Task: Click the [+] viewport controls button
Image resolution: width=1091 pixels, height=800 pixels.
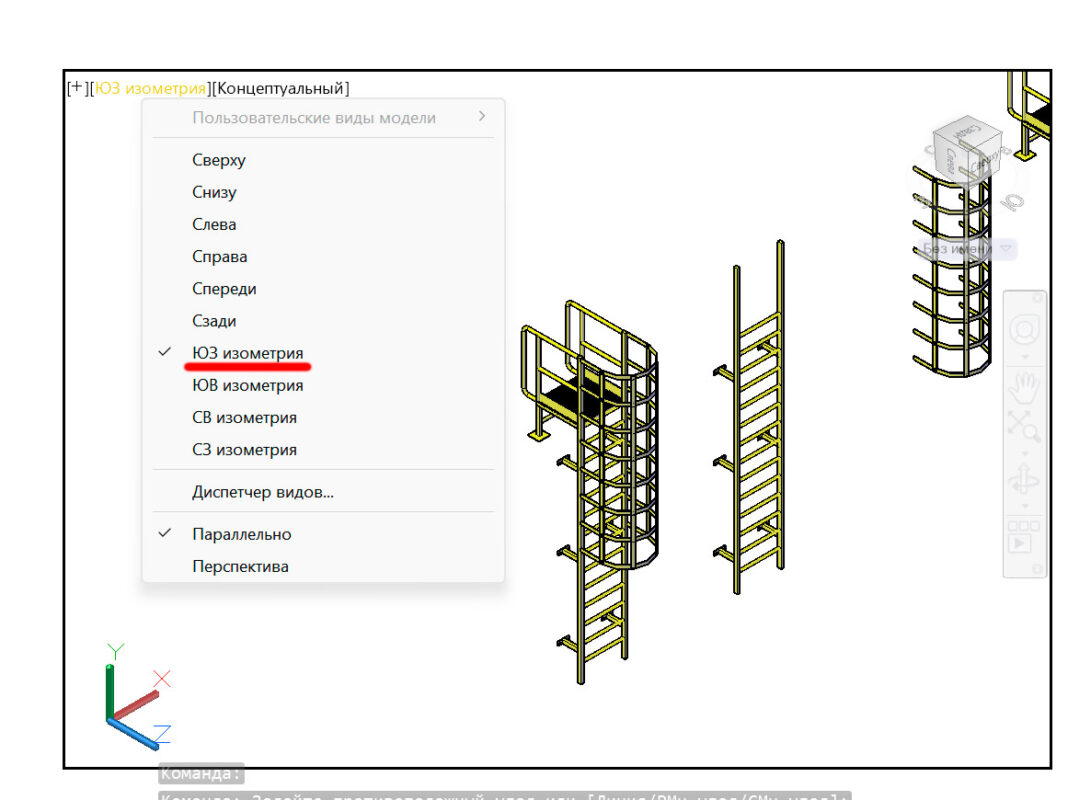Action: pos(76,88)
